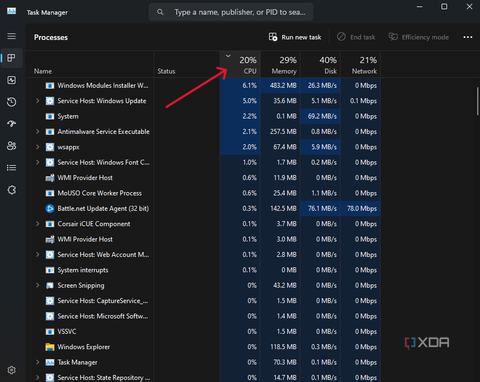The height and width of the screenshot is (382, 480).
Task: Click the End task button
Action: 356,37
